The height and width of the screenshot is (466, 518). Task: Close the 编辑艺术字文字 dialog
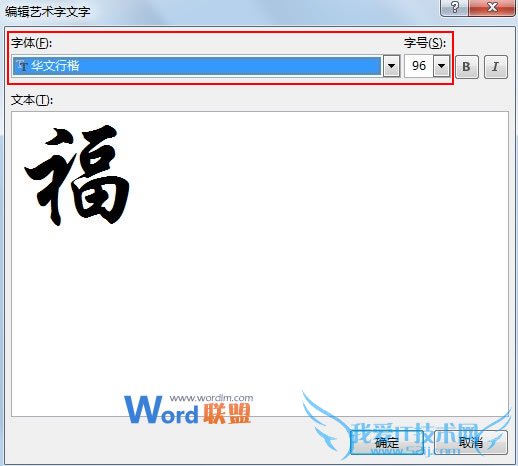(492, 7)
